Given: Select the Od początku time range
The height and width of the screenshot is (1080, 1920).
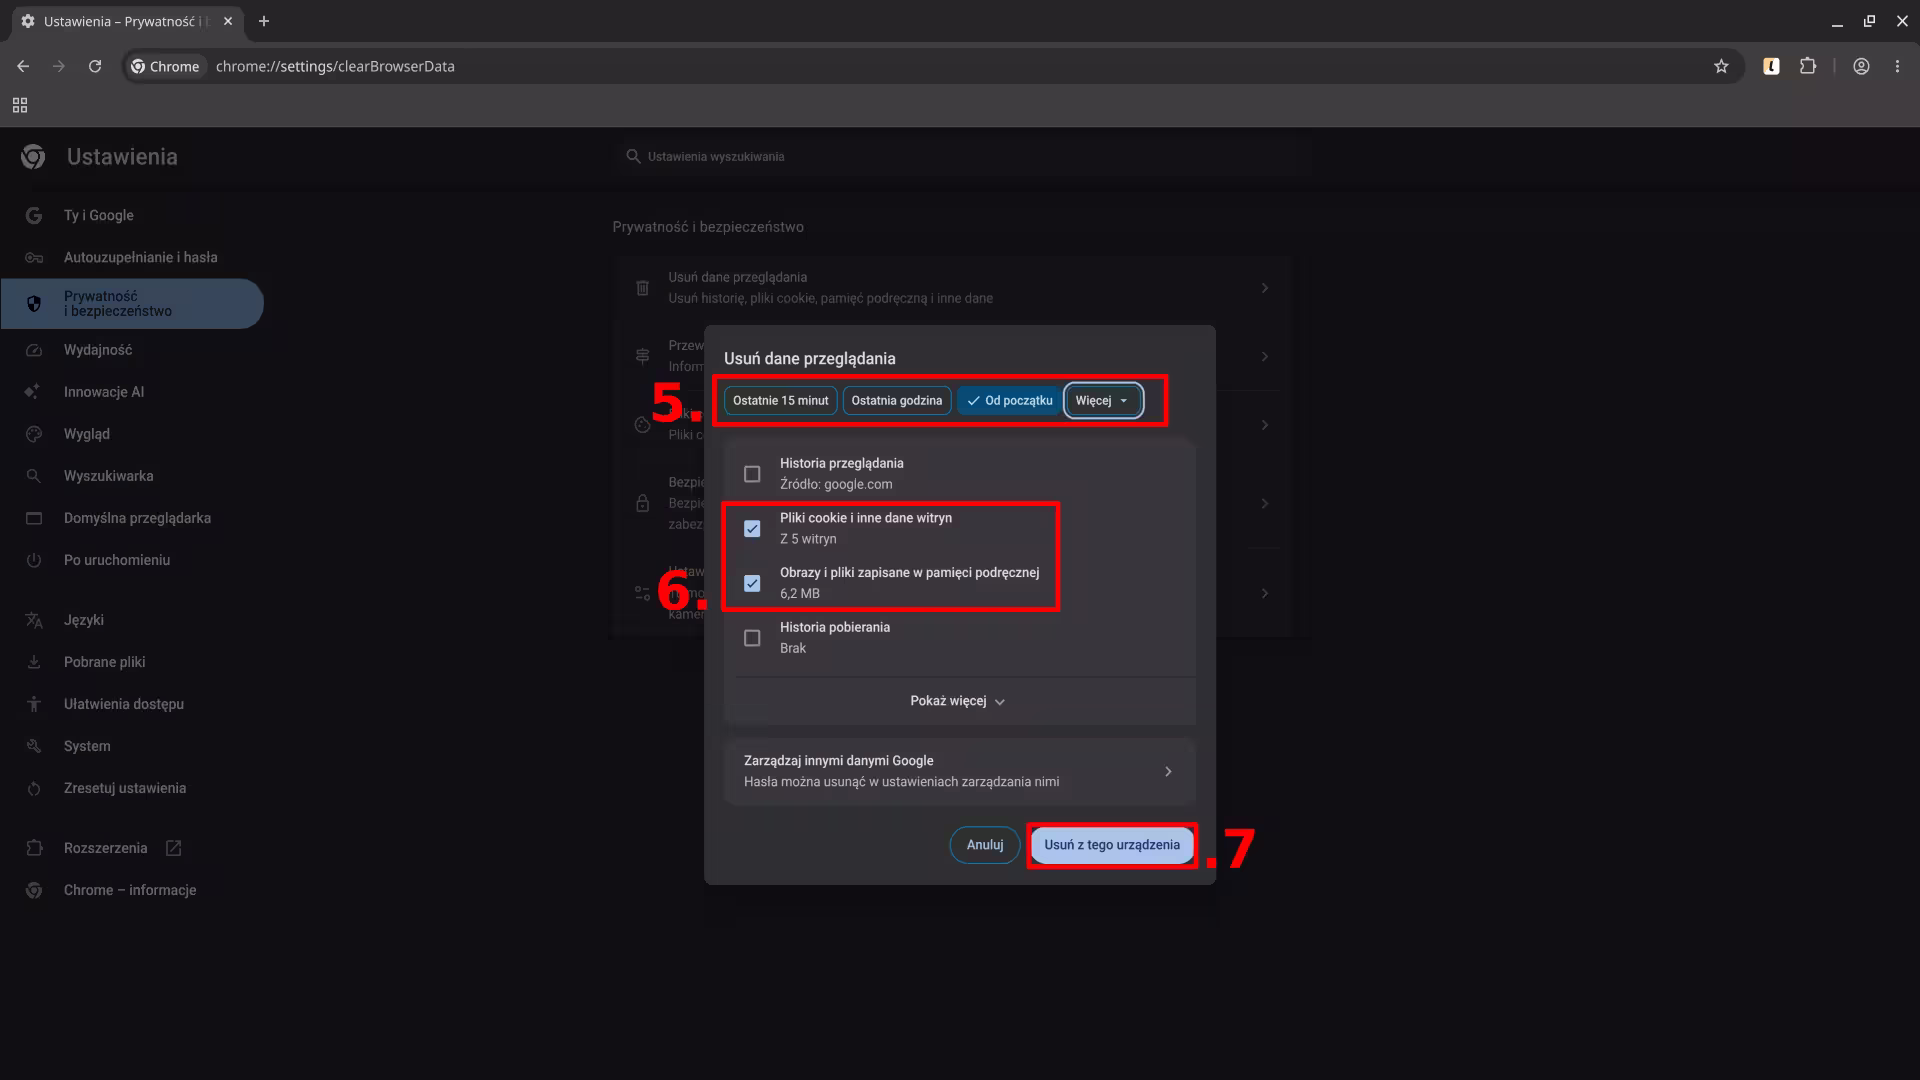Looking at the screenshot, I should pyautogui.click(x=1009, y=401).
